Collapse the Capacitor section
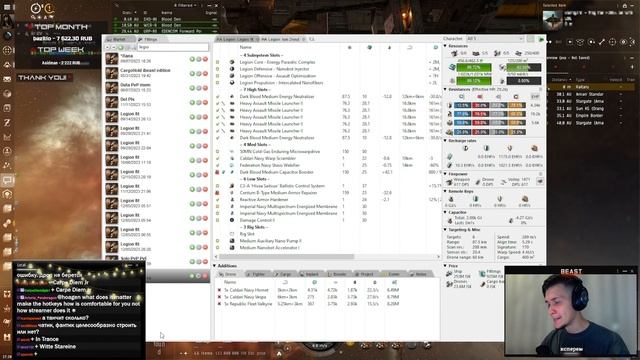The image size is (640, 360). pos(446,212)
